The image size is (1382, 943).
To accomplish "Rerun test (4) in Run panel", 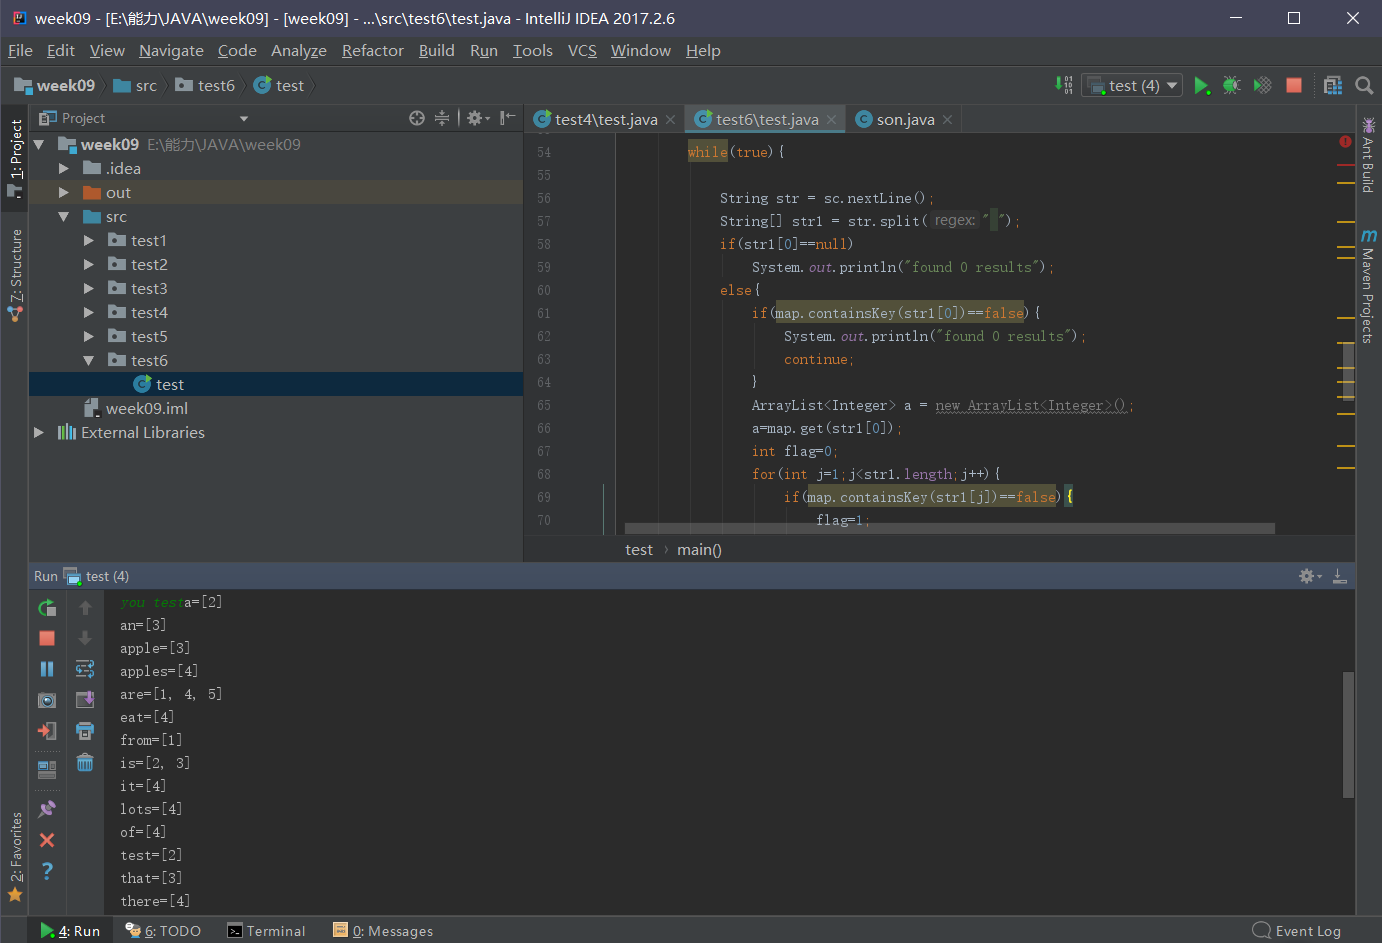I will [x=47, y=607].
